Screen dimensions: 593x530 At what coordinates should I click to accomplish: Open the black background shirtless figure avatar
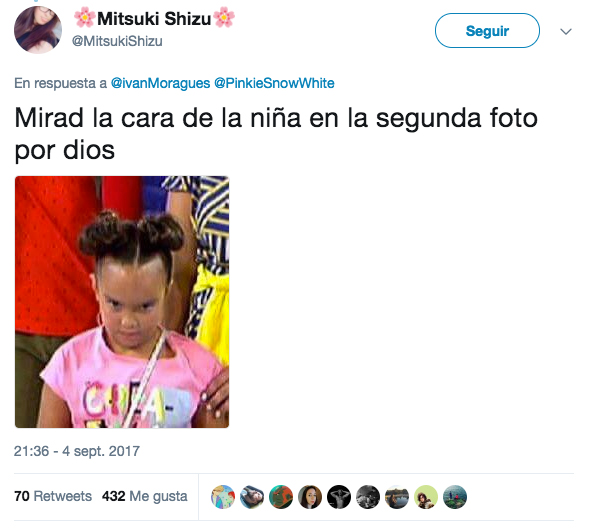[x=339, y=497]
